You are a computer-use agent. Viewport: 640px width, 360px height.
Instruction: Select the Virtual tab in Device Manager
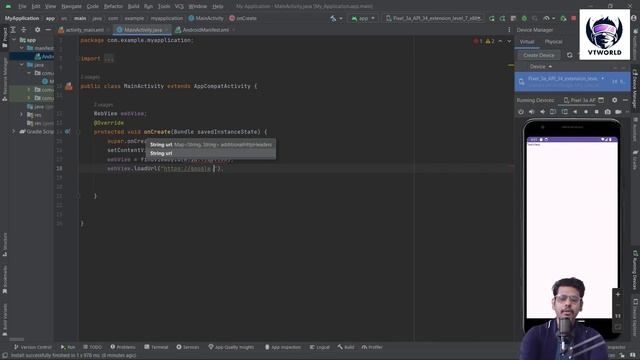tap(527, 42)
